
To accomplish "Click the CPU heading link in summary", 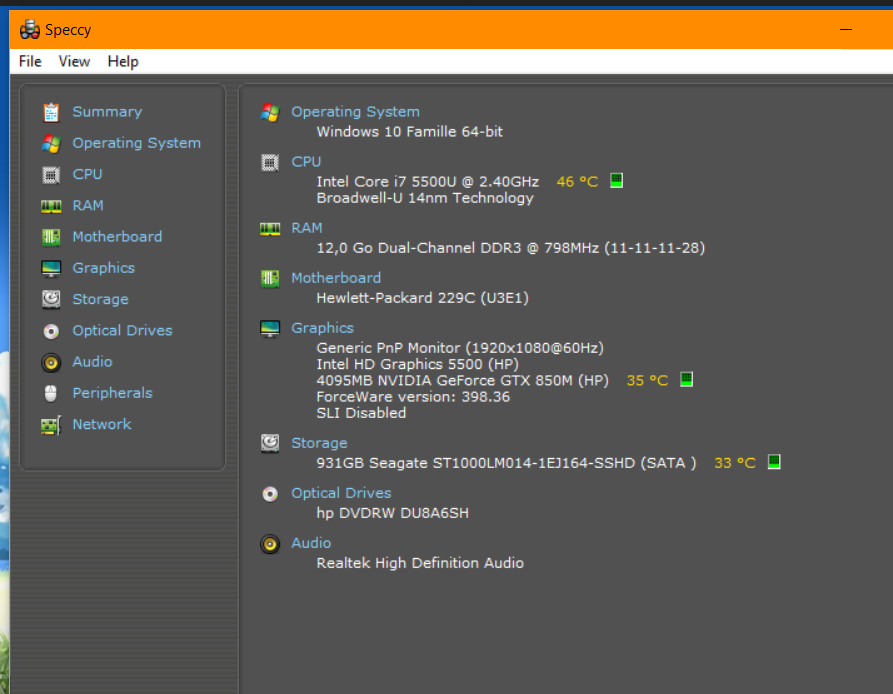I will (306, 162).
